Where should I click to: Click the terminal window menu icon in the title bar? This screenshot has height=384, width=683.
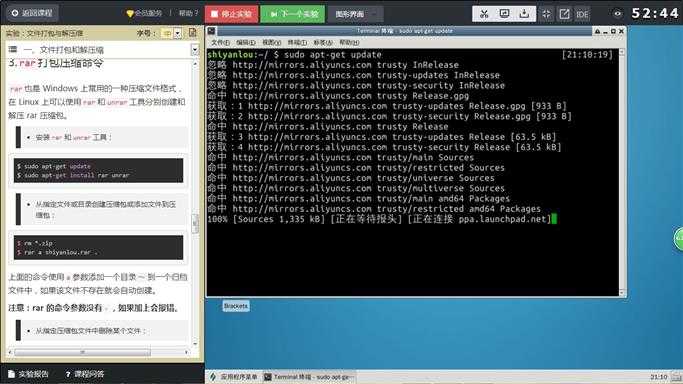point(211,31)
